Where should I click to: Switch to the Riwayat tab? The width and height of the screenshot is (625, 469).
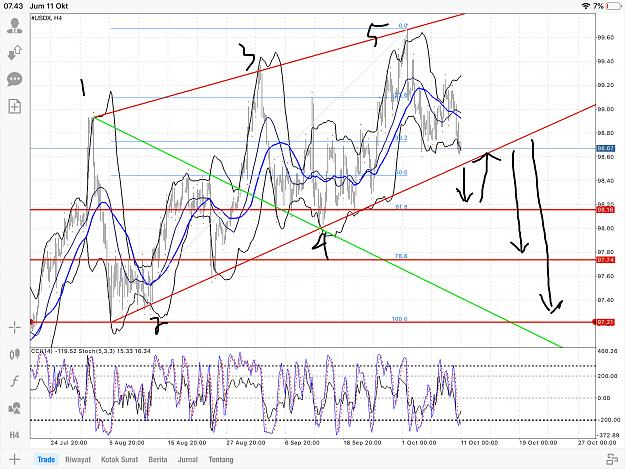pos(78,459)
